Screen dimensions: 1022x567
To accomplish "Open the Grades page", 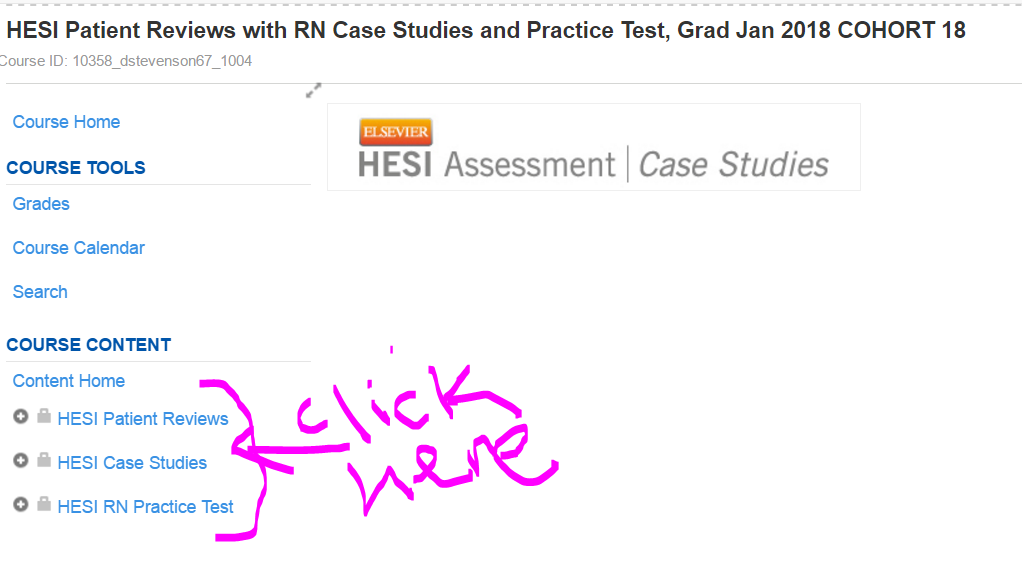I will click(41, 204).
